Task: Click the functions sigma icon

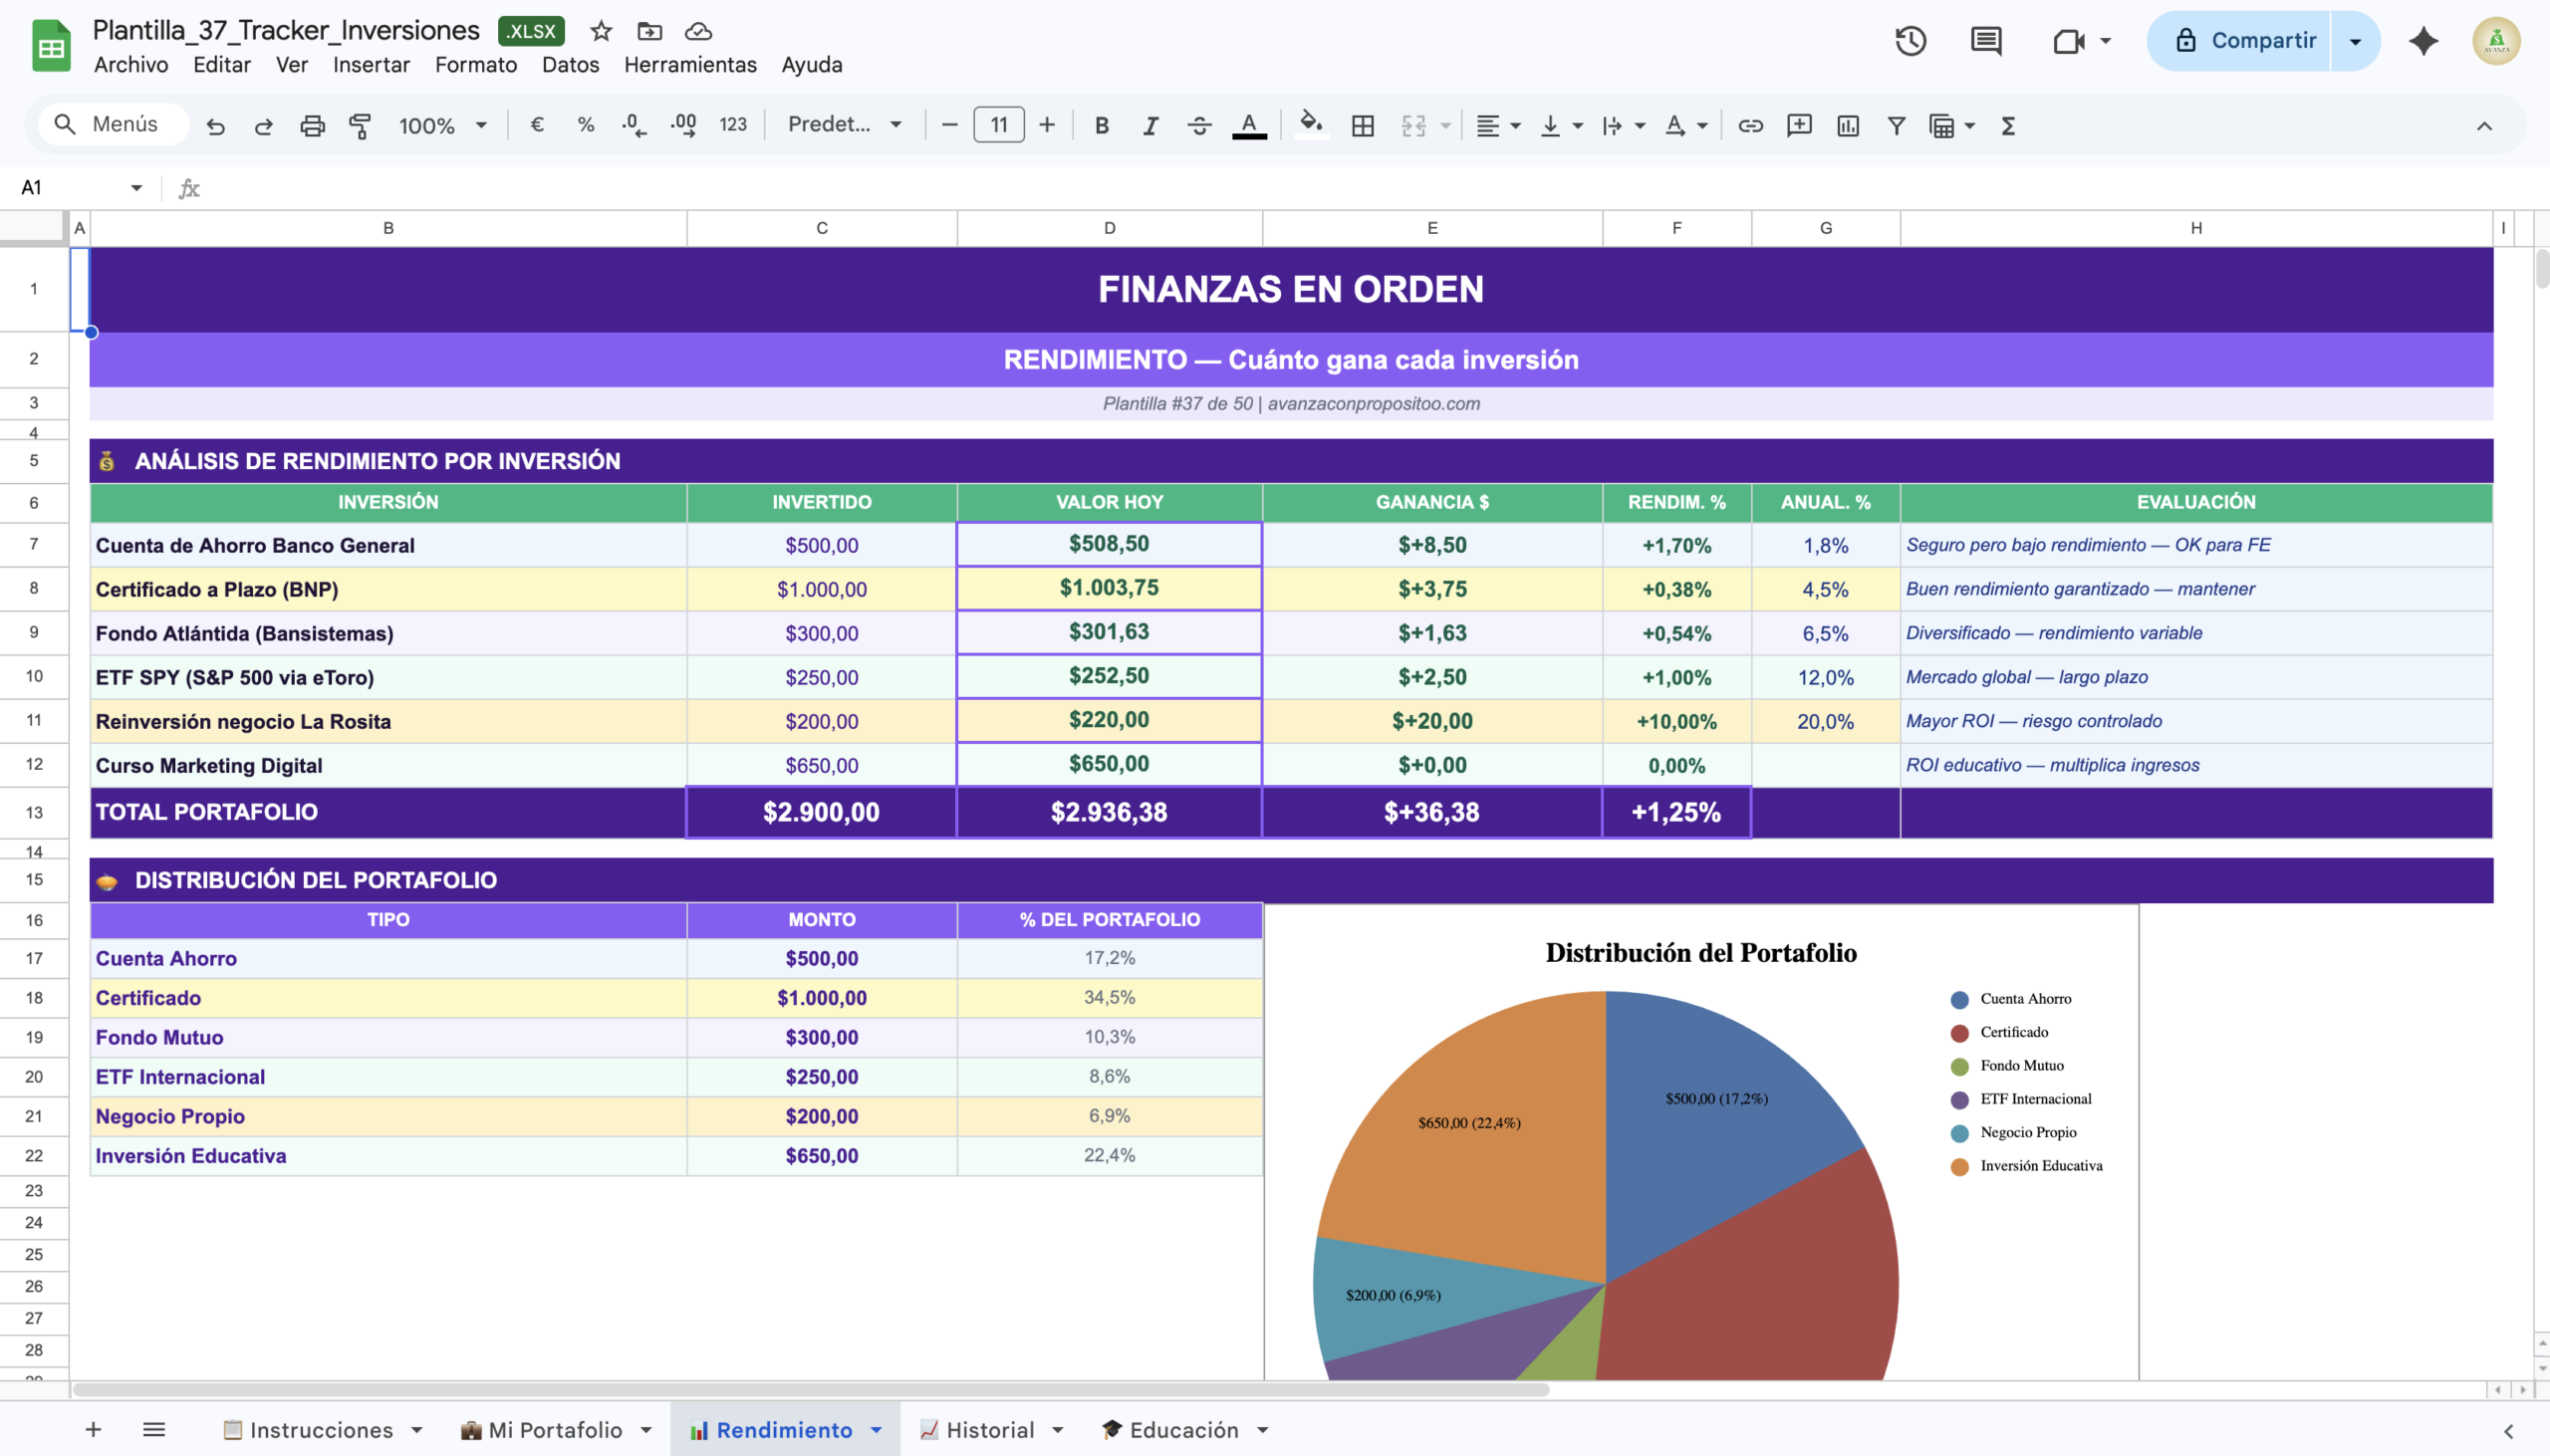Action: coord(2008,125)
